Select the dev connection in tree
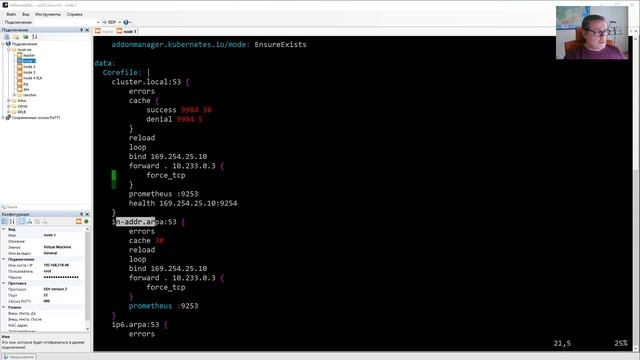Viewport: 640px width, 360px height. tap(26, 89)
